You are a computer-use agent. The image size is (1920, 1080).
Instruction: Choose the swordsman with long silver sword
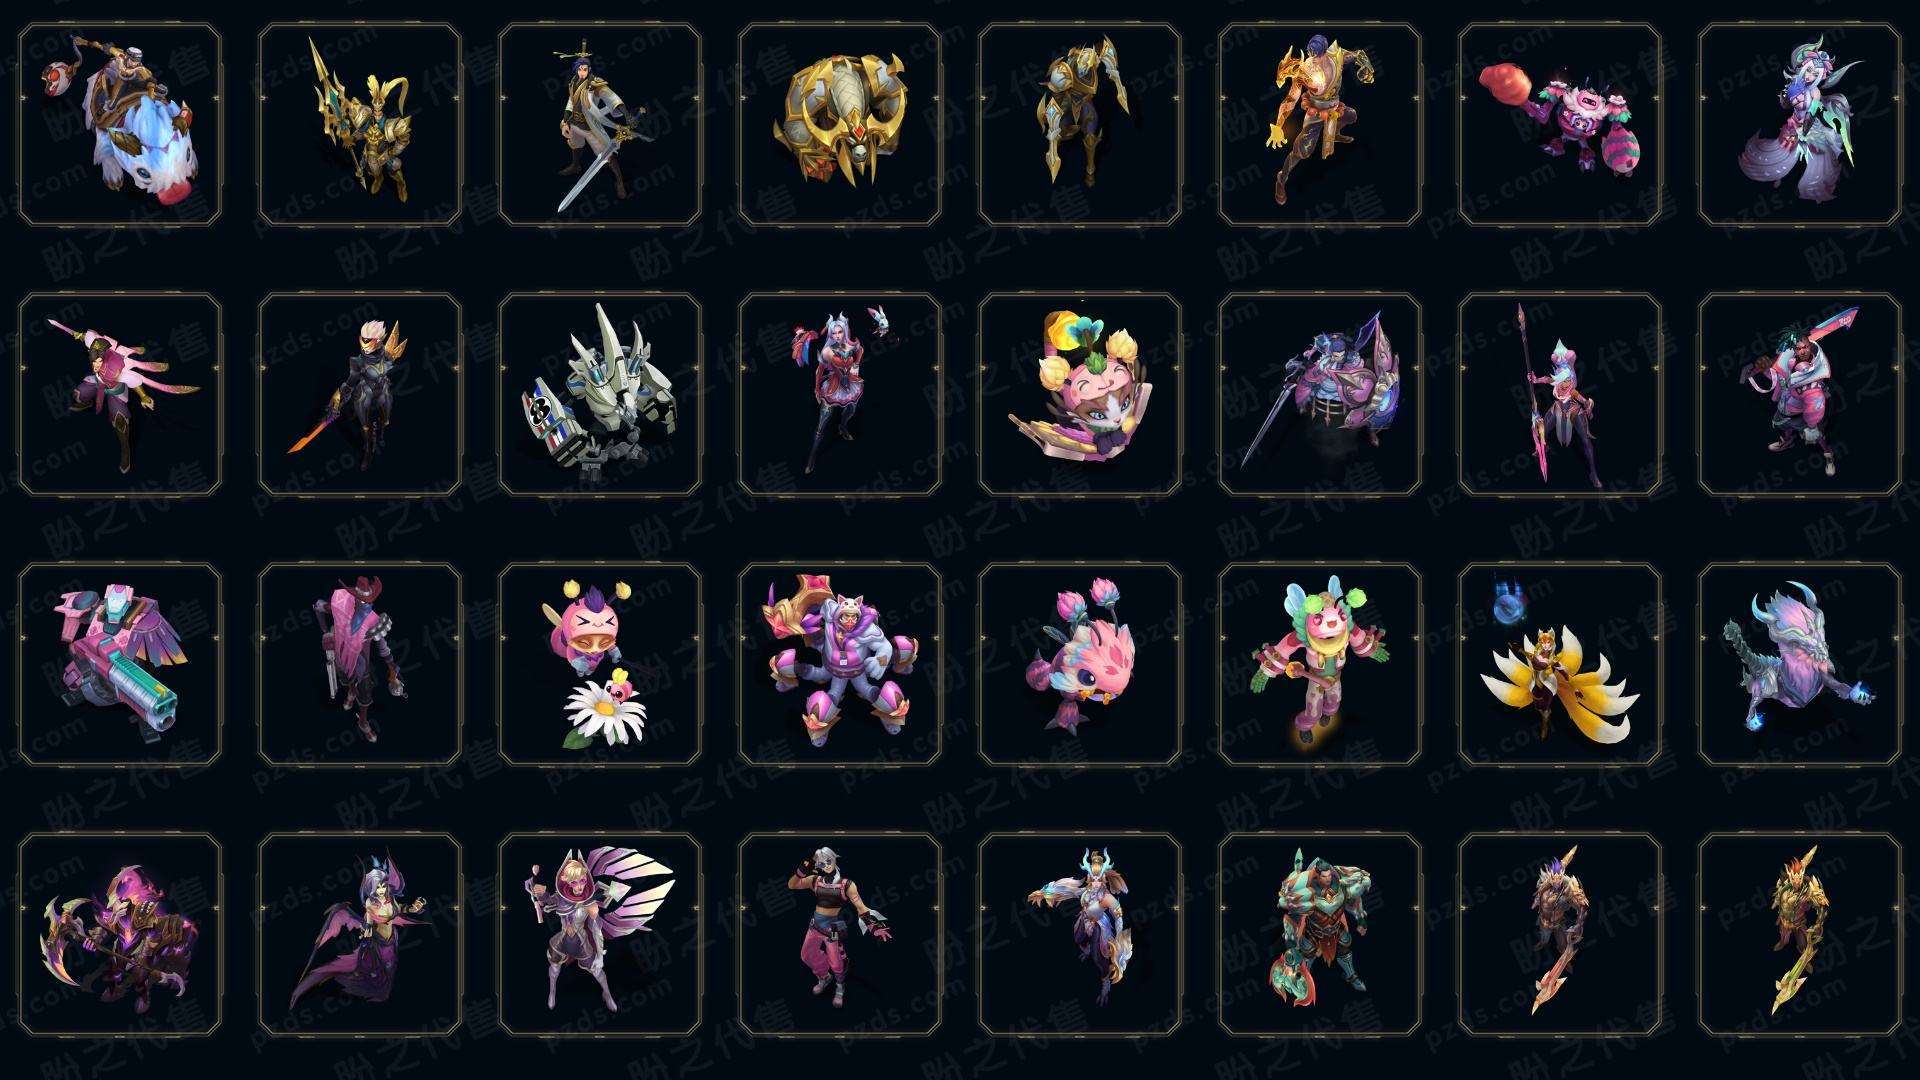pyautogui.click(x=600, y=125)
